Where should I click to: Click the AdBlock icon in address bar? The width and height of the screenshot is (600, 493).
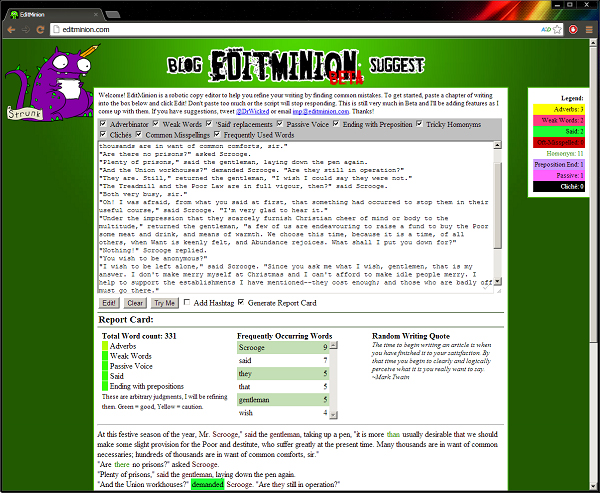point(546,29)
